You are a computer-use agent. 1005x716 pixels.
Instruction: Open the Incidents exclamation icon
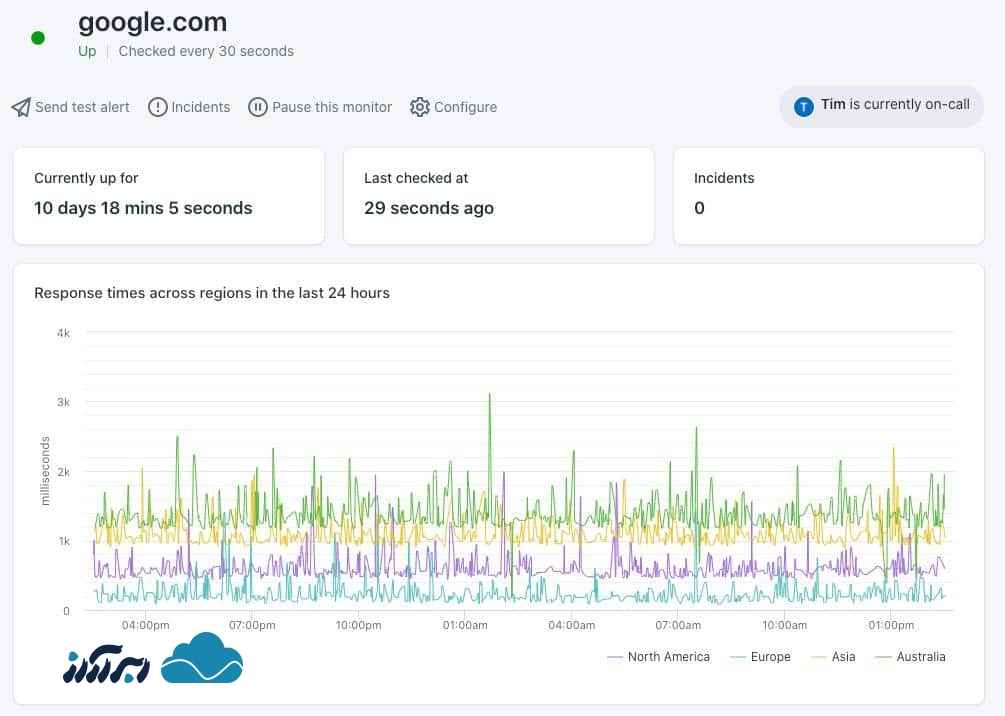[156, 107]
